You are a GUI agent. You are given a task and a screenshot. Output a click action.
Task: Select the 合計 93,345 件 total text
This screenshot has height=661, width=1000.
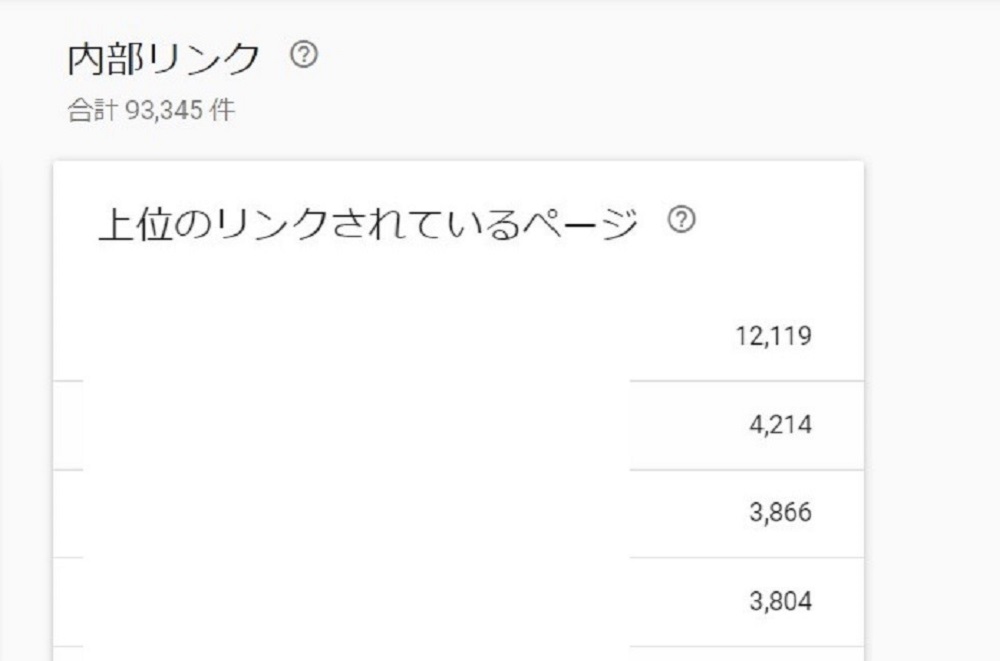pyautogui.click(x=151, y=110)
